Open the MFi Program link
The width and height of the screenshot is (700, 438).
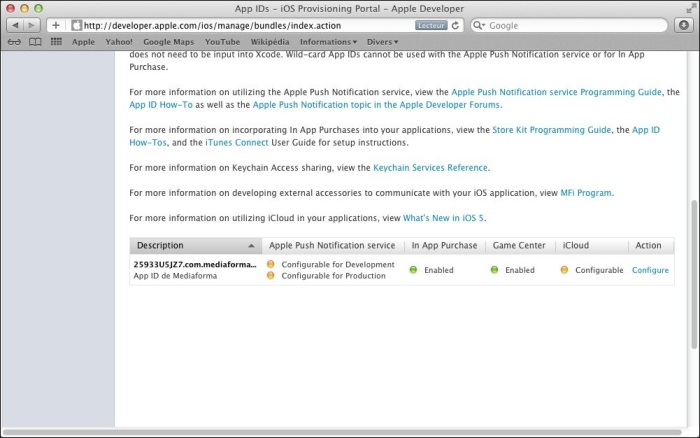click(x=586, y=193)
